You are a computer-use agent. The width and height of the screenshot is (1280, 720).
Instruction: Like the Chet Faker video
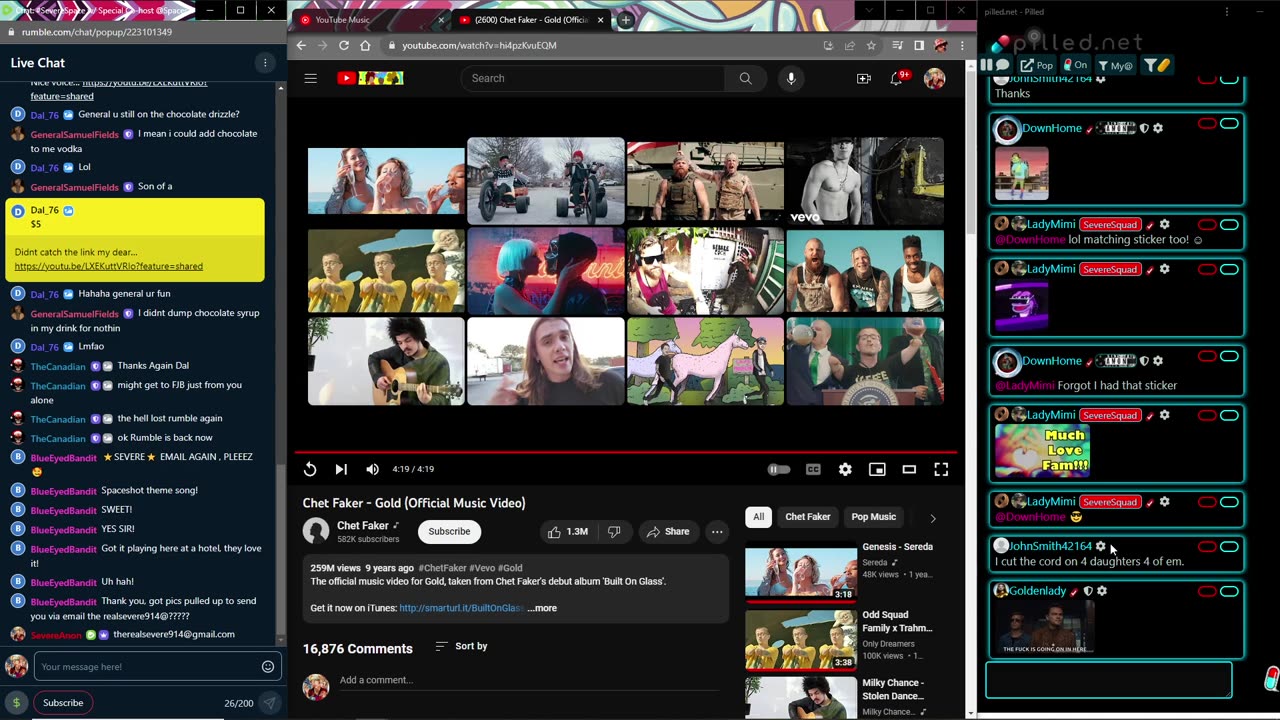coord(567,532)
